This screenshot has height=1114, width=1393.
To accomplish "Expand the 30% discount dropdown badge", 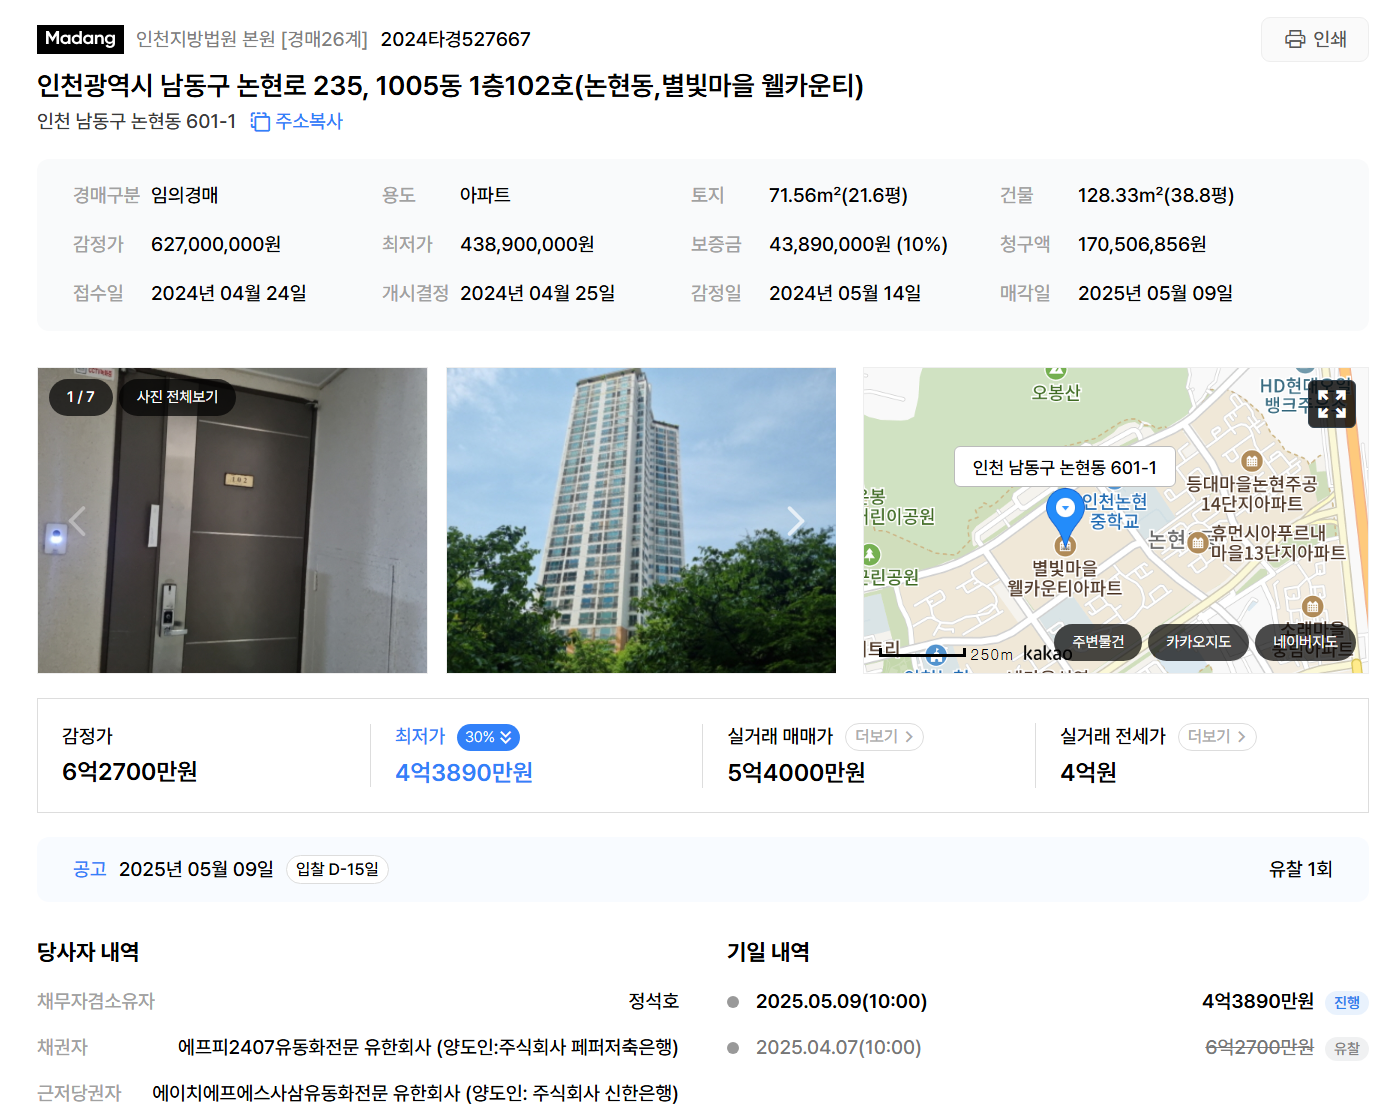I will coord(488,737).
